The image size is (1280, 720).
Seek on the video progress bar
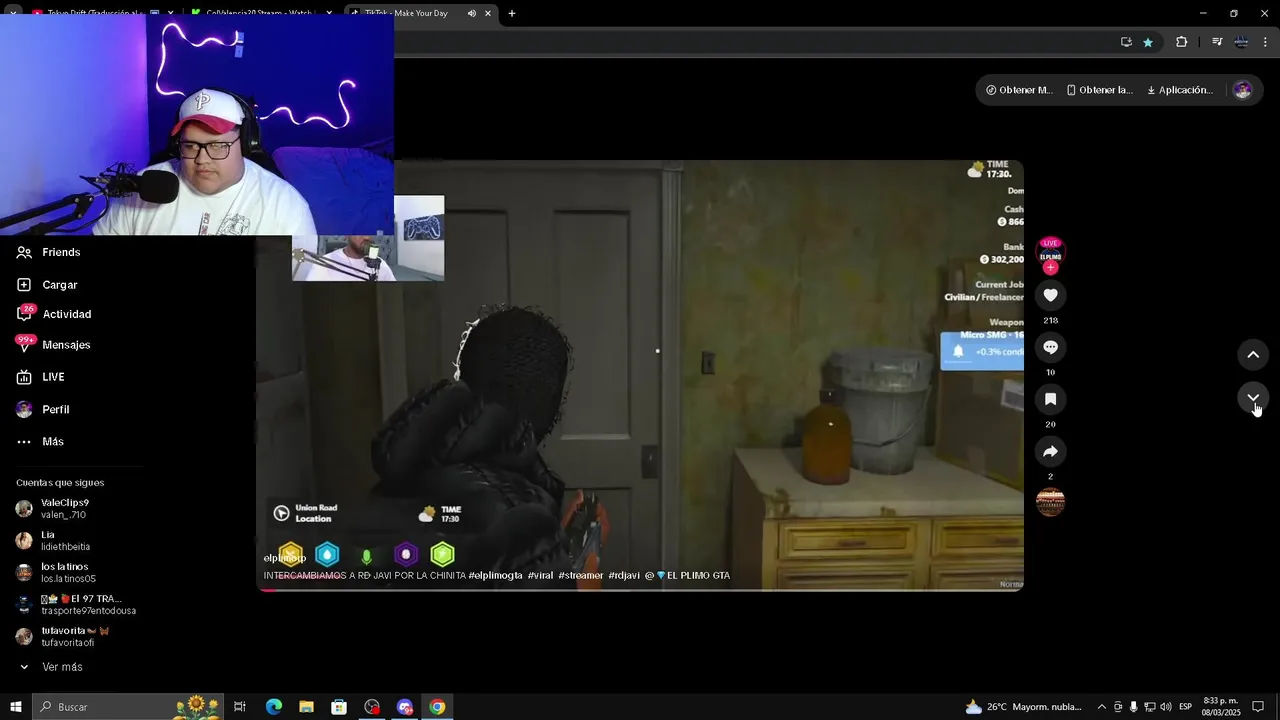640,589
